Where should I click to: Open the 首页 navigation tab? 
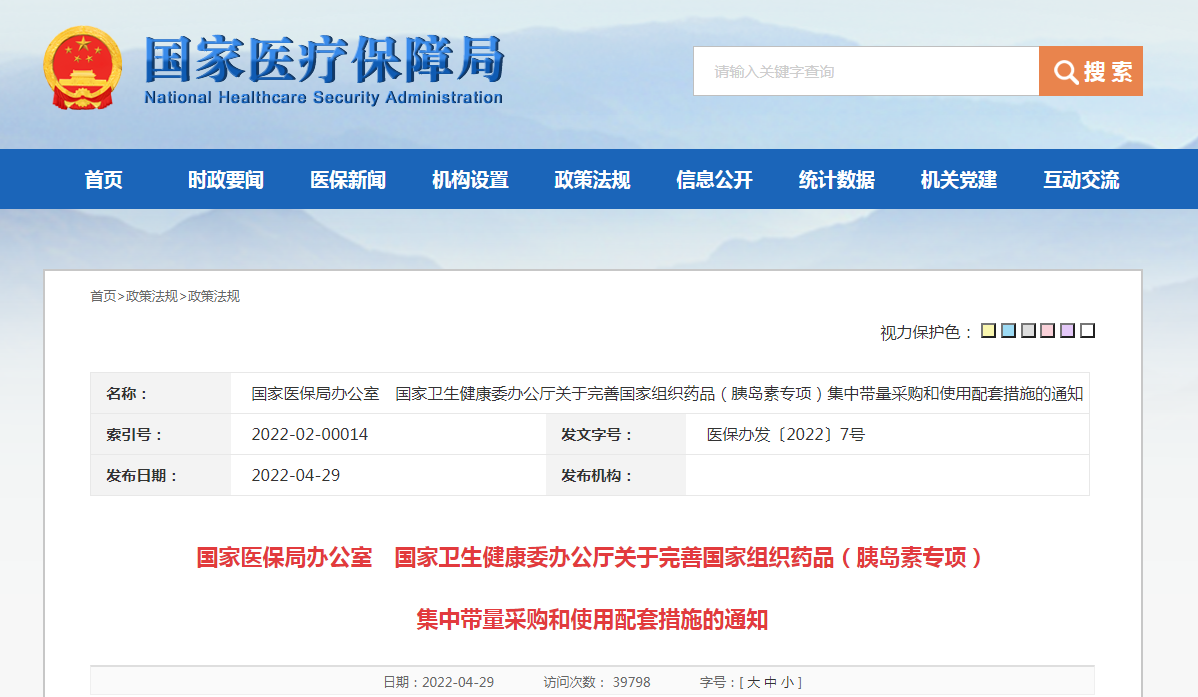103,180
